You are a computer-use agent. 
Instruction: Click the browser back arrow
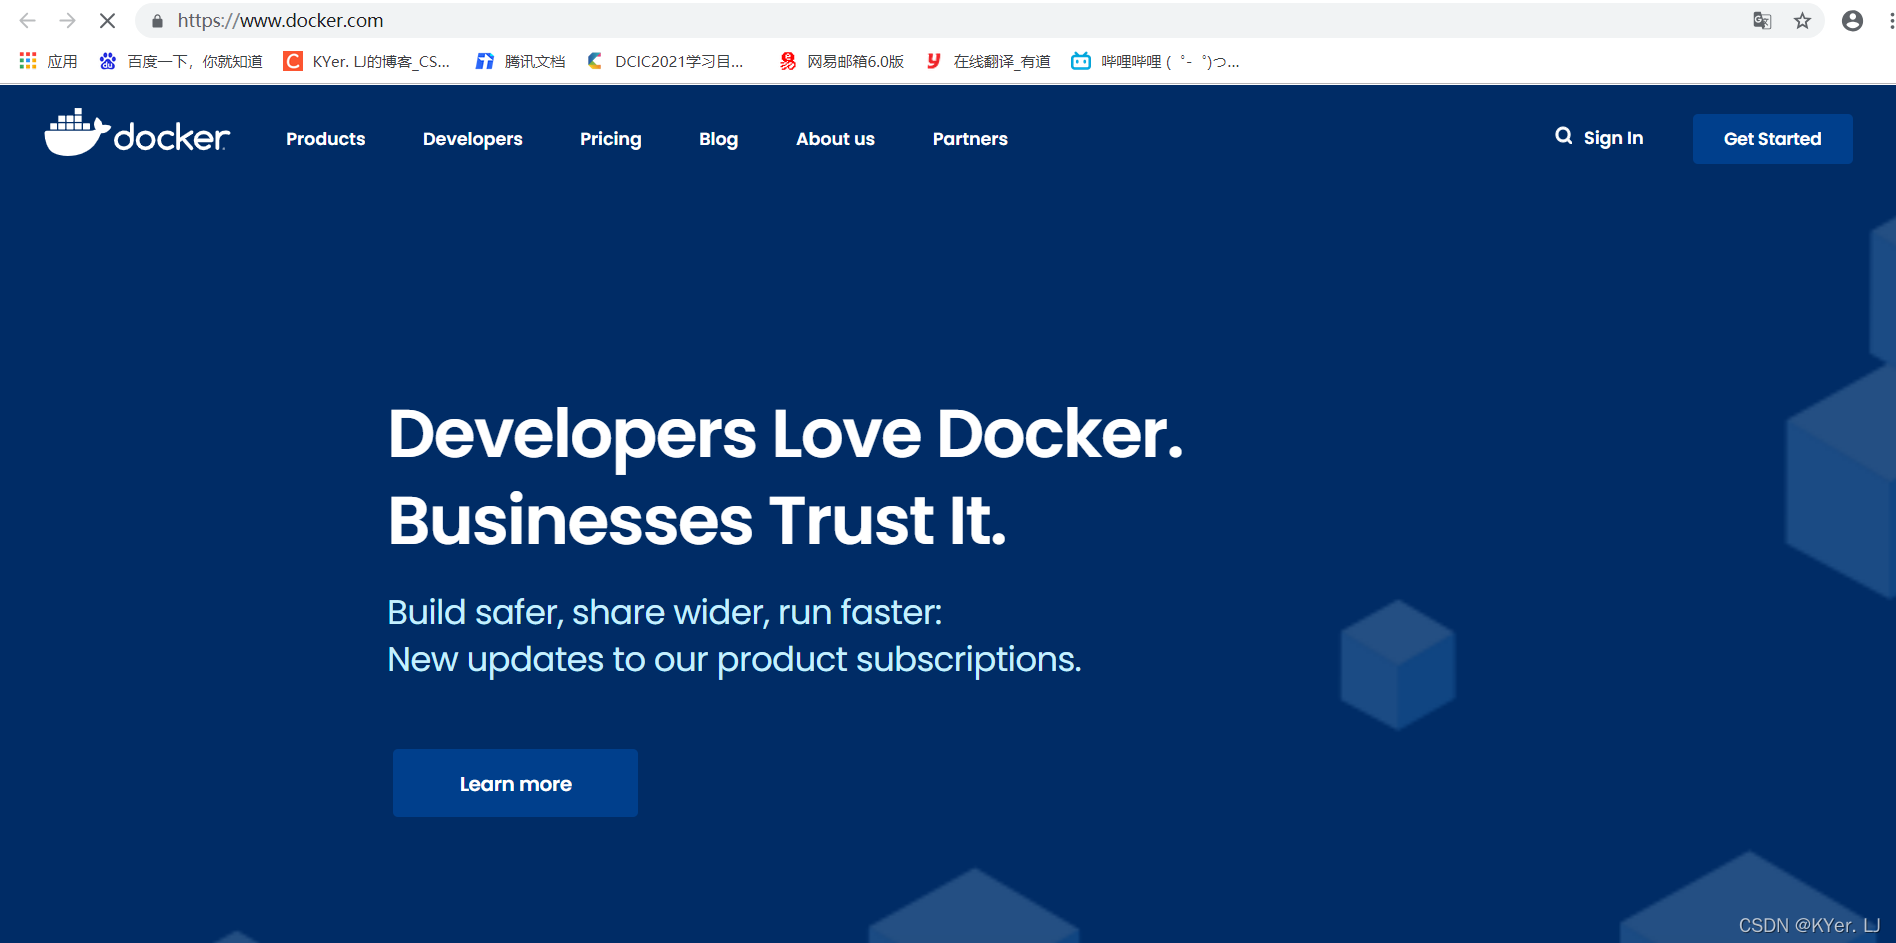[27, 20]
